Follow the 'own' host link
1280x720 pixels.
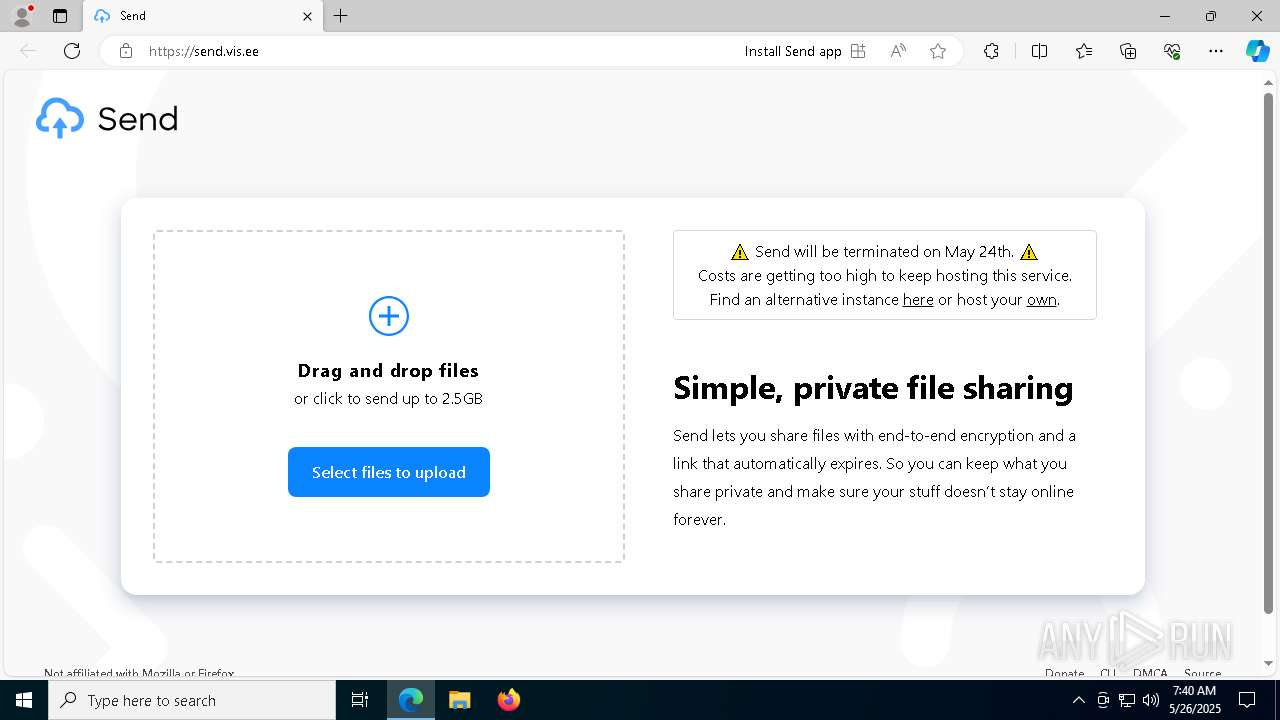pos(1041,300)
